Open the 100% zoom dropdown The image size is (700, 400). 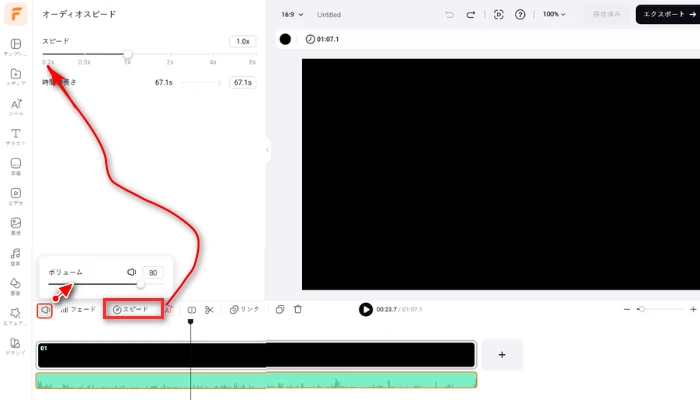[x=554, y=14]
